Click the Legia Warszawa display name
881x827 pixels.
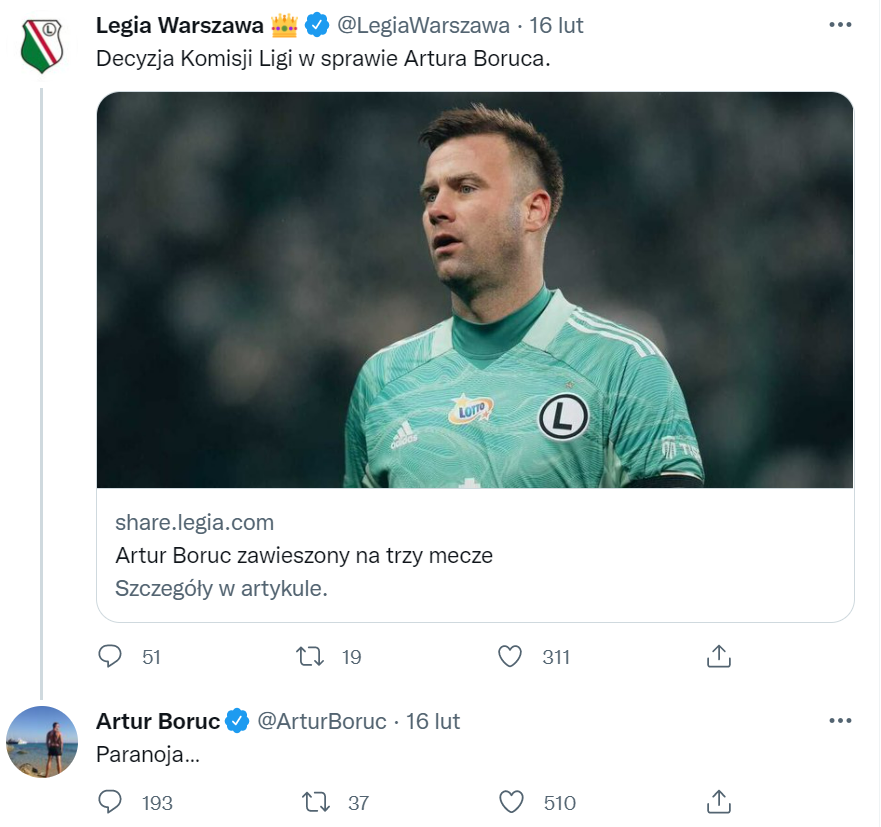[x=180, y=25]
